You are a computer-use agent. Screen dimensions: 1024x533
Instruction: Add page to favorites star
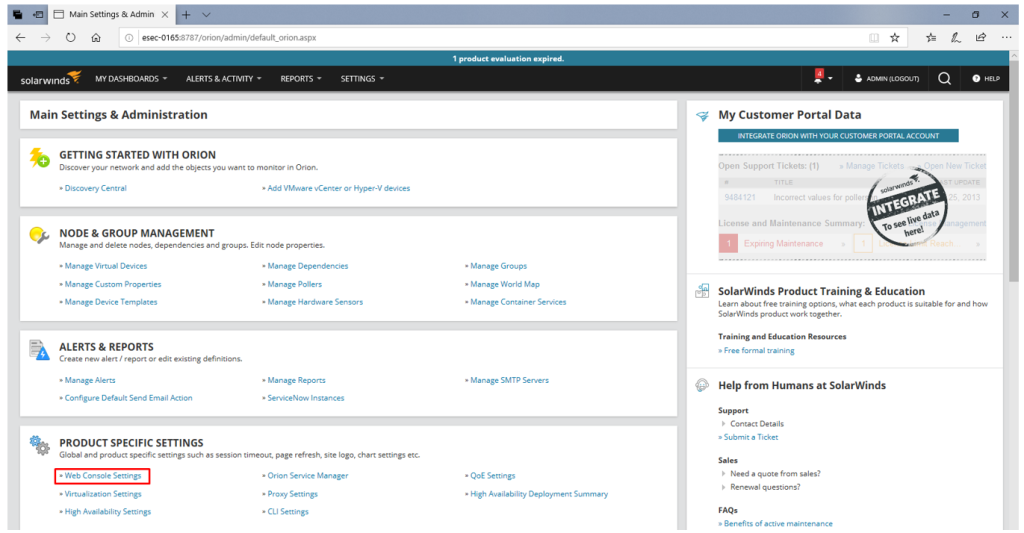pyautogui.click(x=895, y=37)
